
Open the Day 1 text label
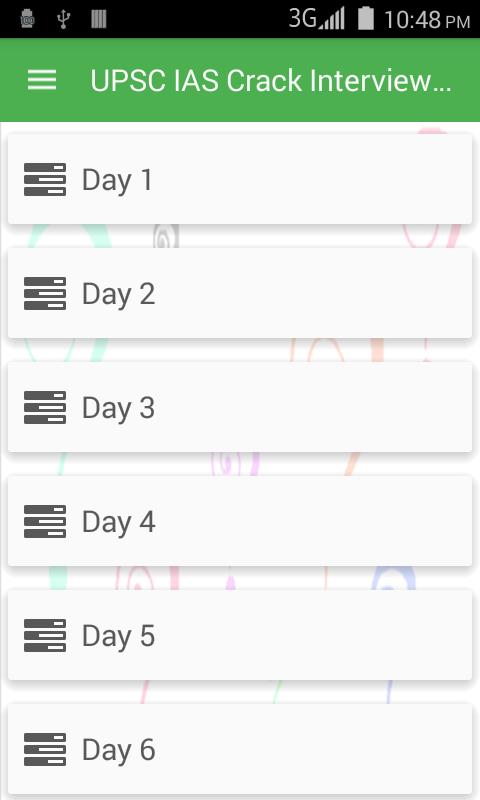pos(117,181)
